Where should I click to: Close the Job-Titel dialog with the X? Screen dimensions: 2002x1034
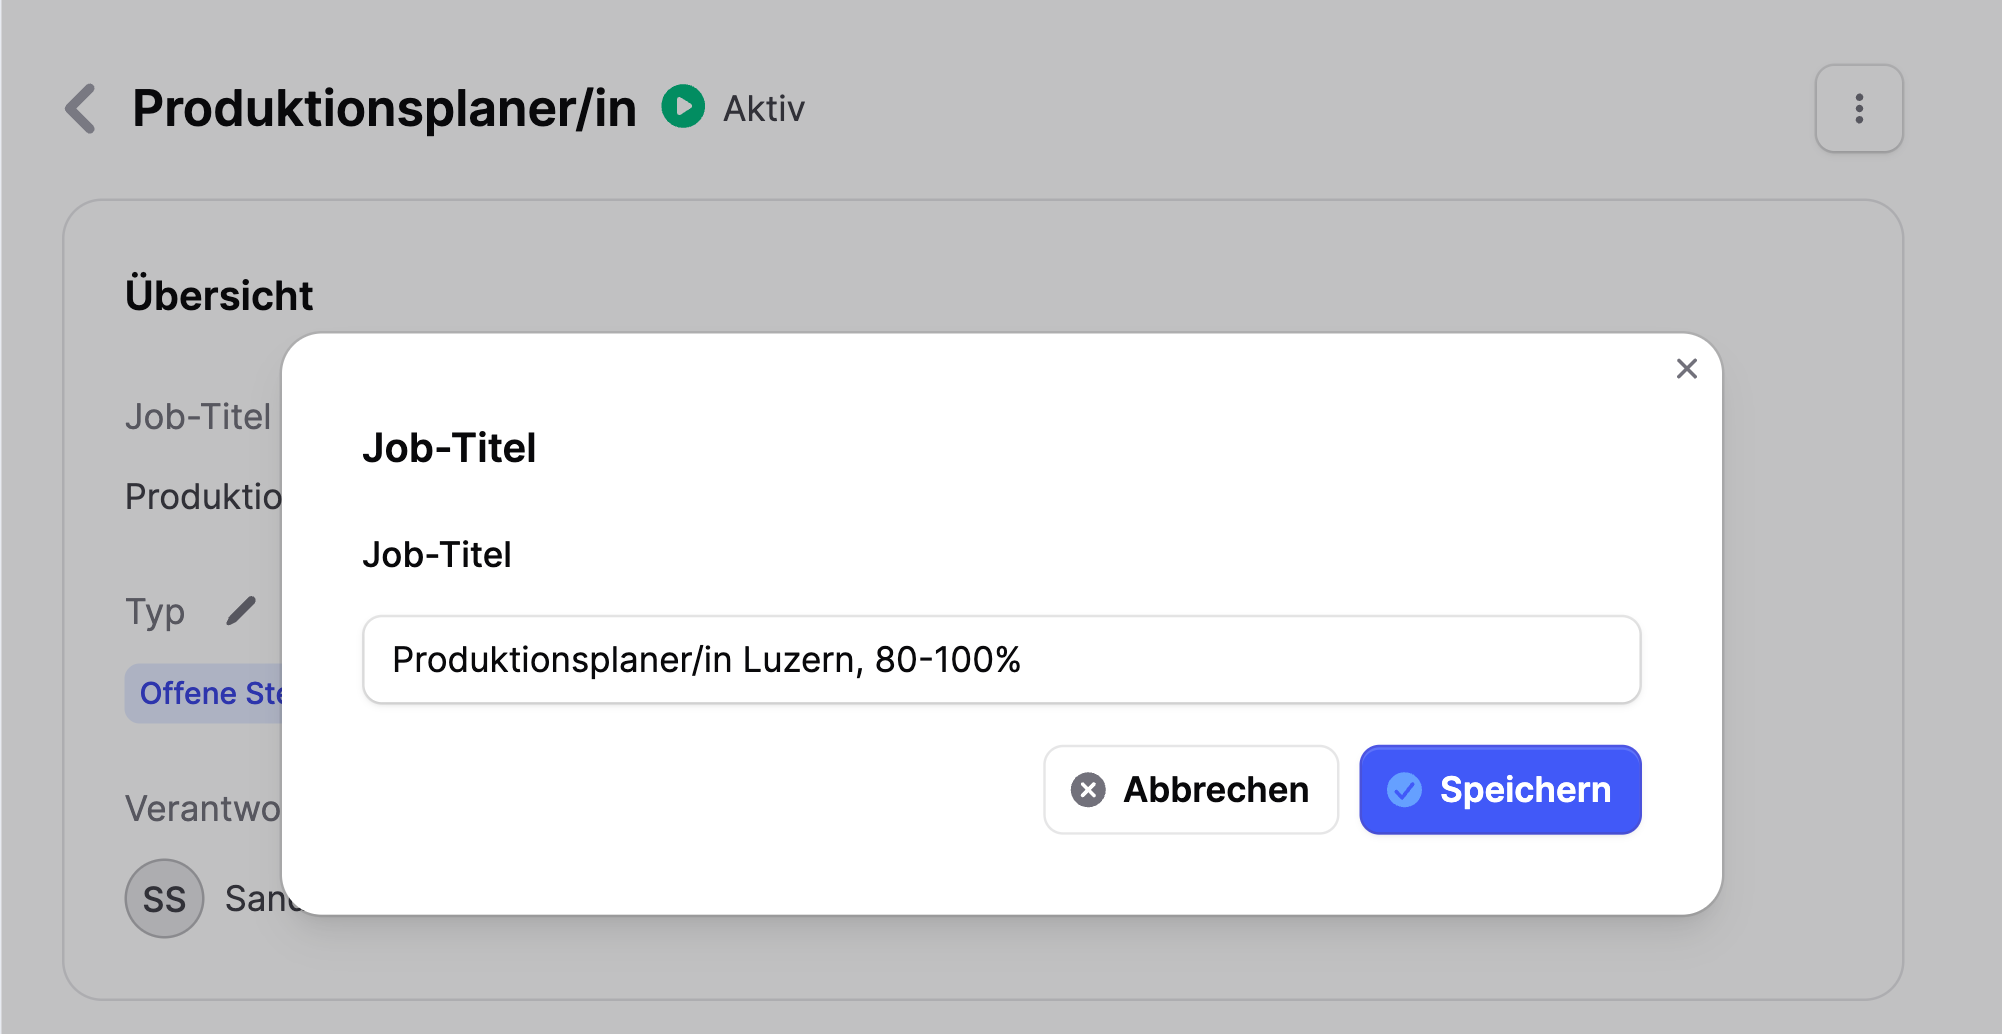tap(1687, 369)
